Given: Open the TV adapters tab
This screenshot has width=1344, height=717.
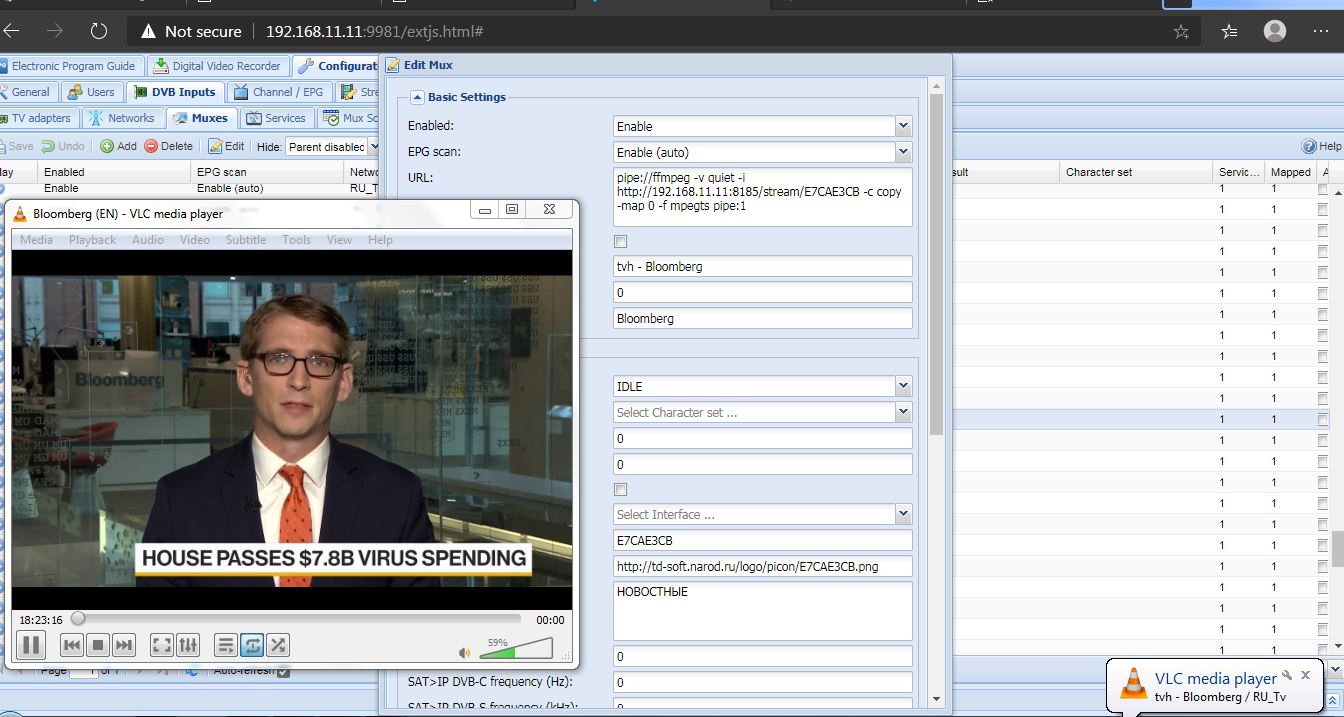Looking at the screenshot, I should [x=37, y=118].
